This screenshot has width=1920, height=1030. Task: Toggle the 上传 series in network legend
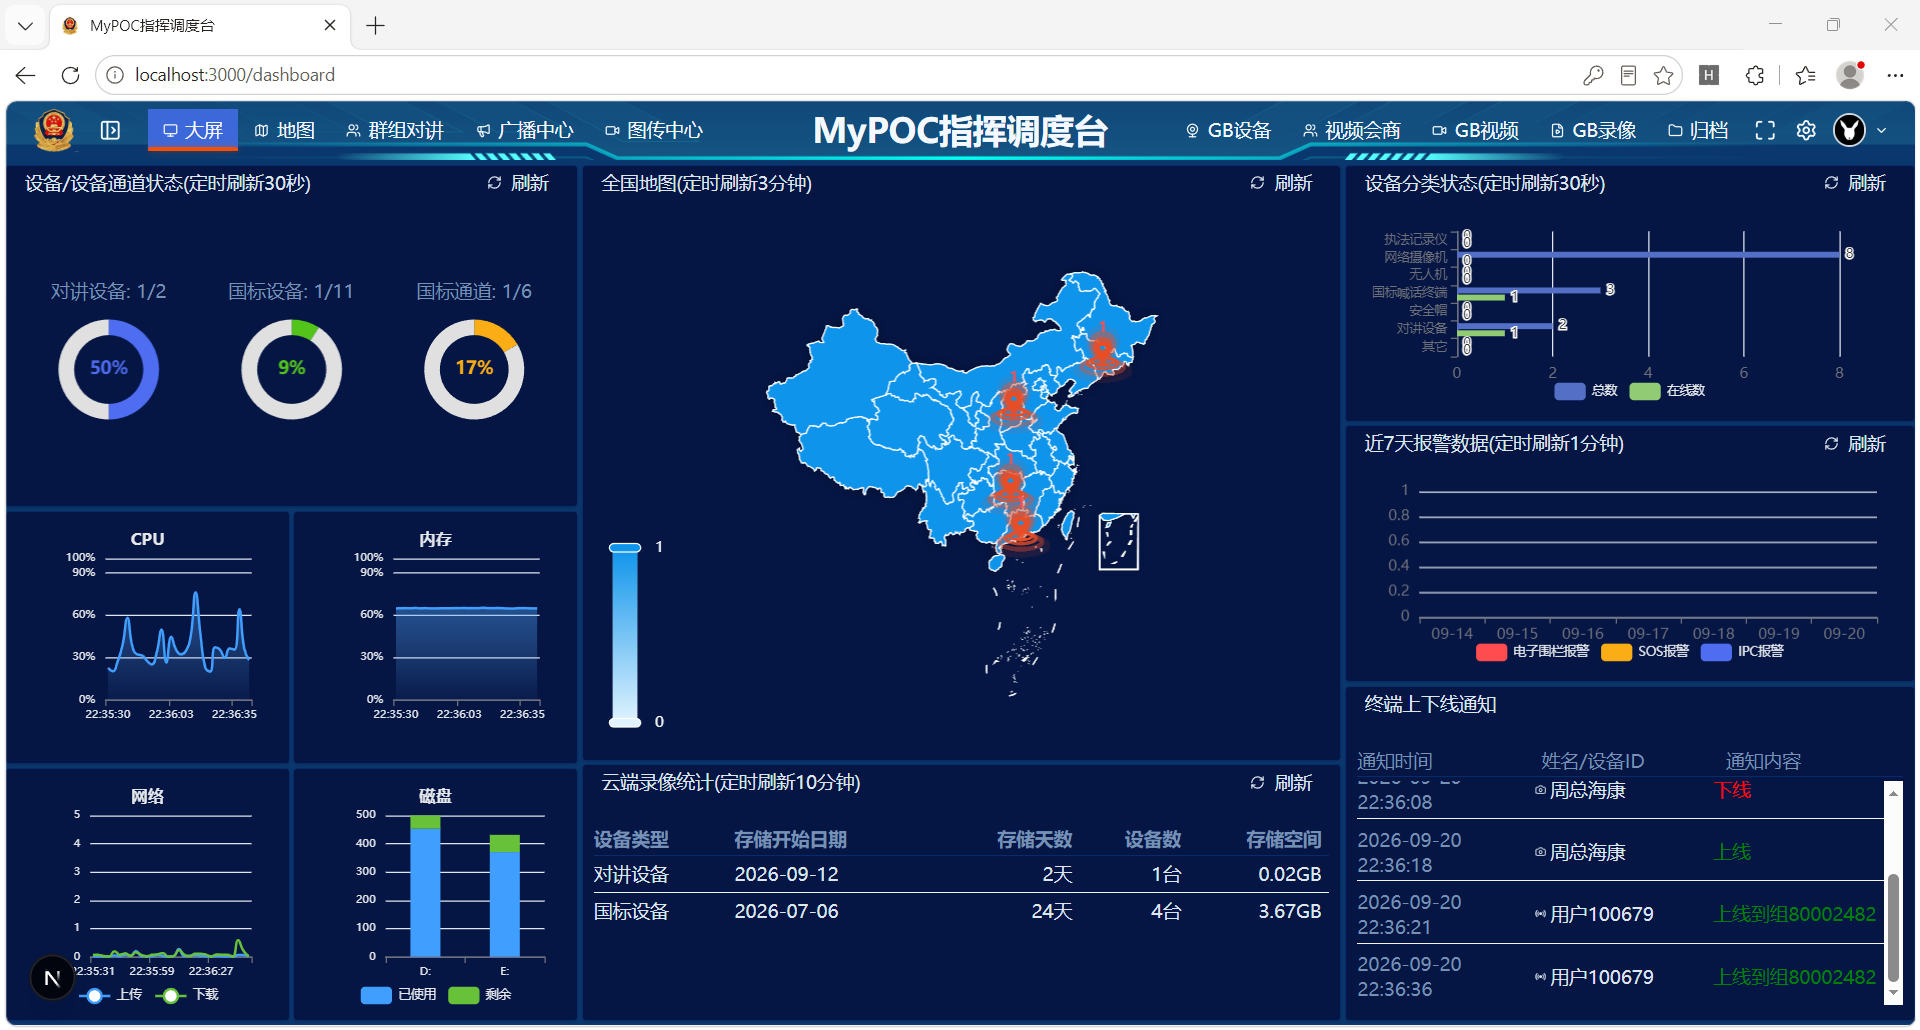point(111,995)
